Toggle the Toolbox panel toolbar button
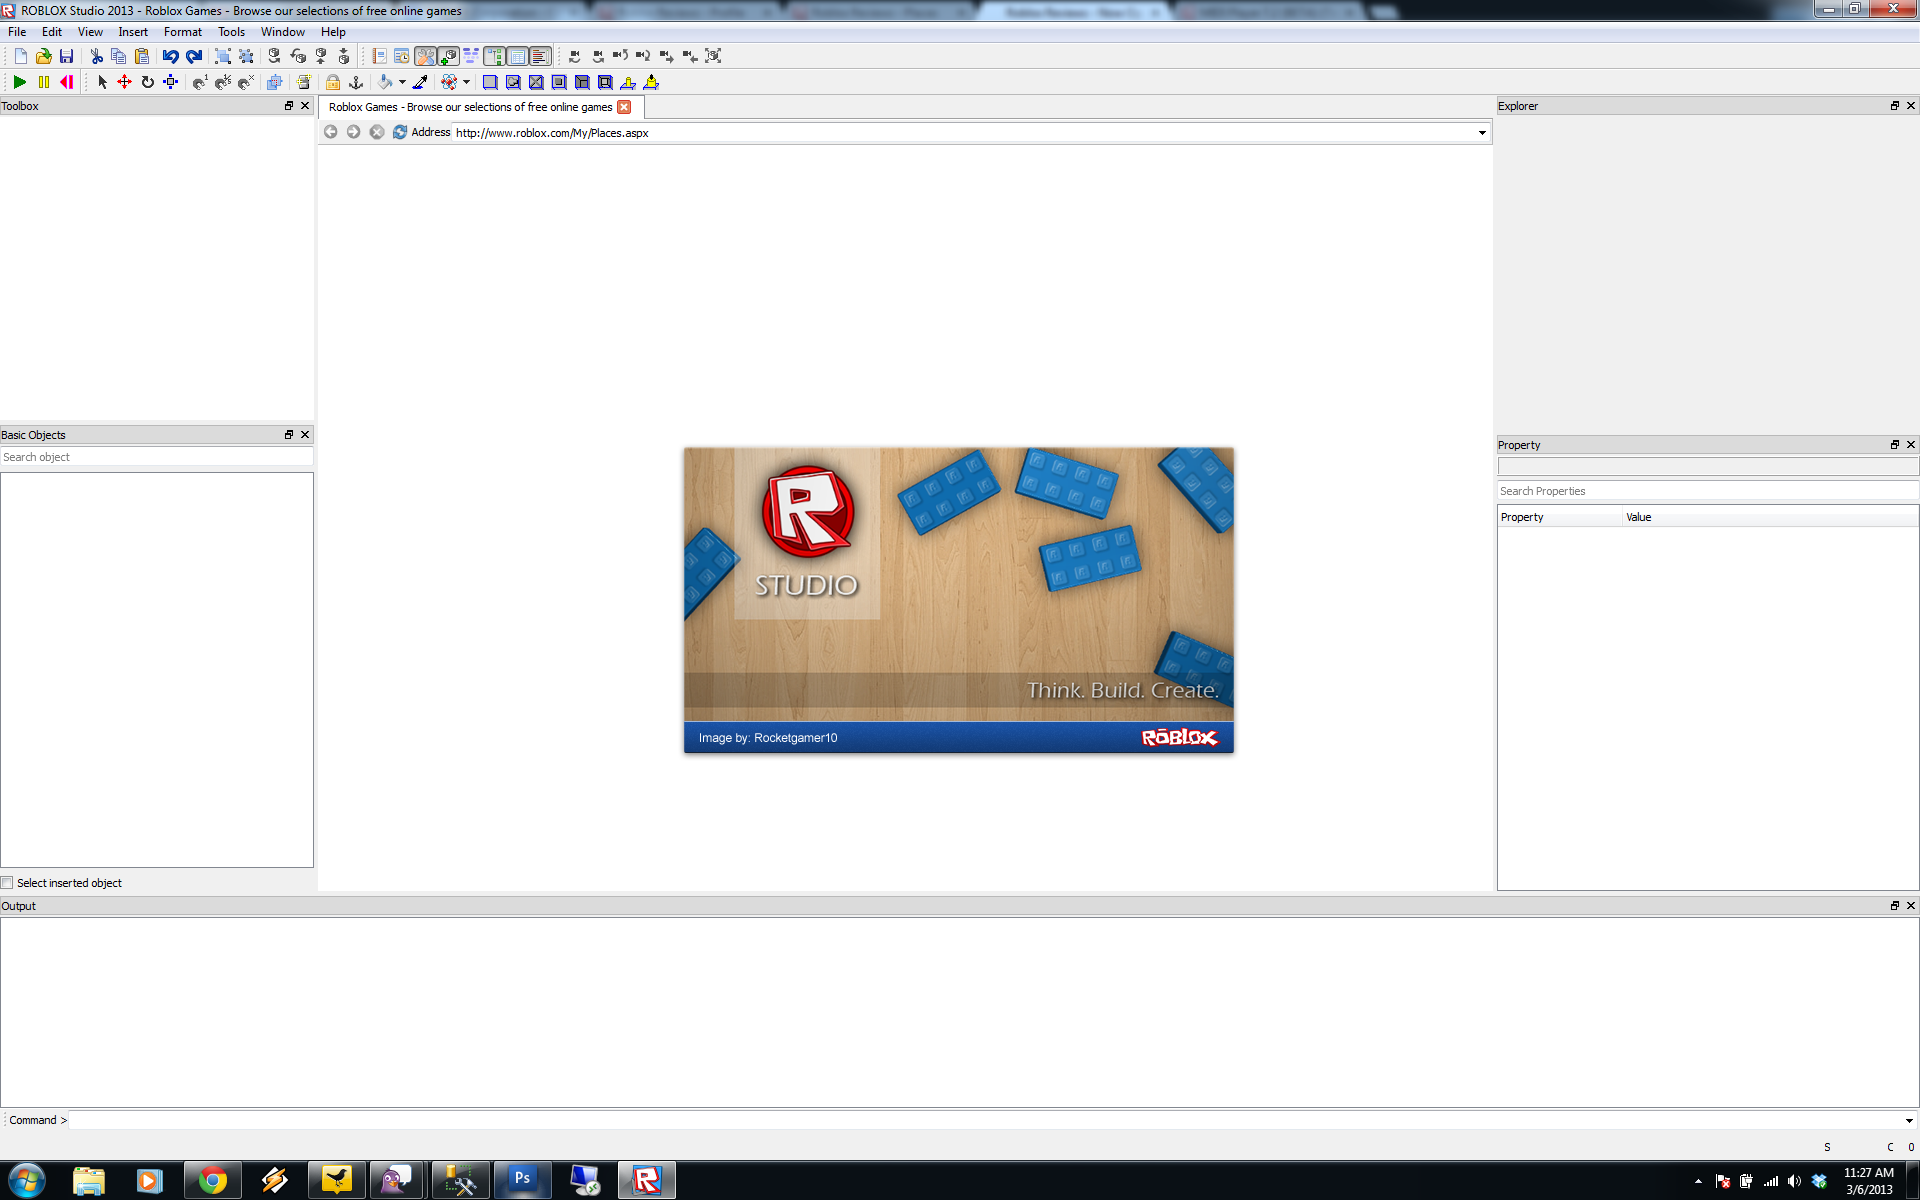 coord(425,56)
